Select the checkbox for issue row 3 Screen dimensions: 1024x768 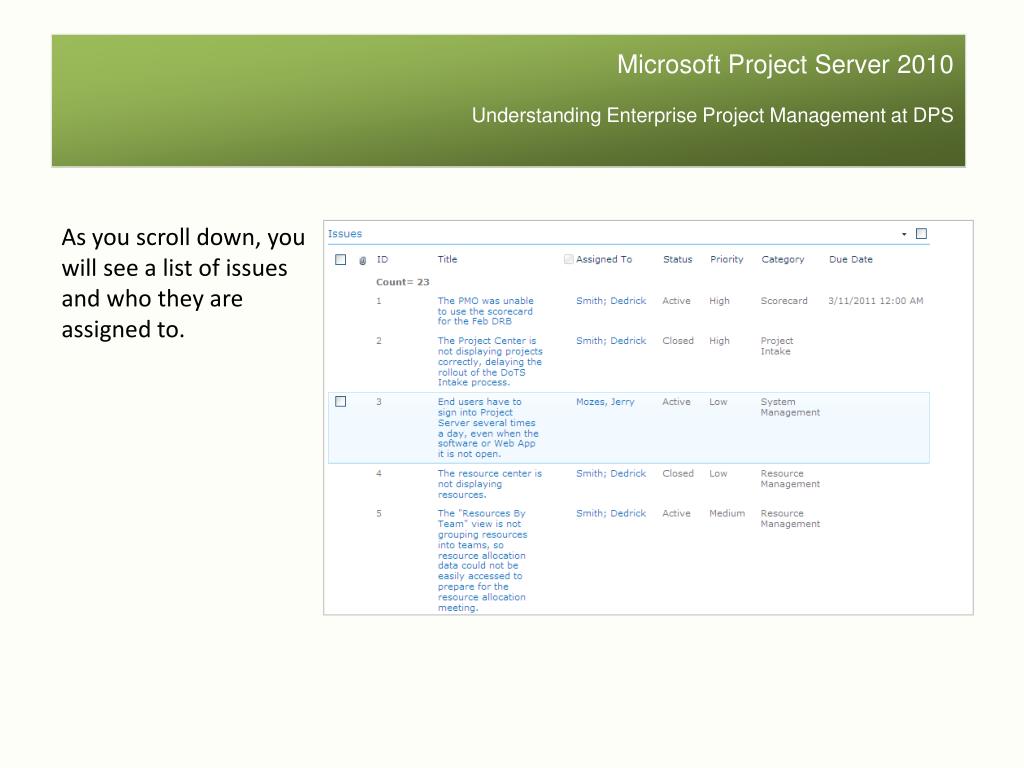[x=340, y=402]
